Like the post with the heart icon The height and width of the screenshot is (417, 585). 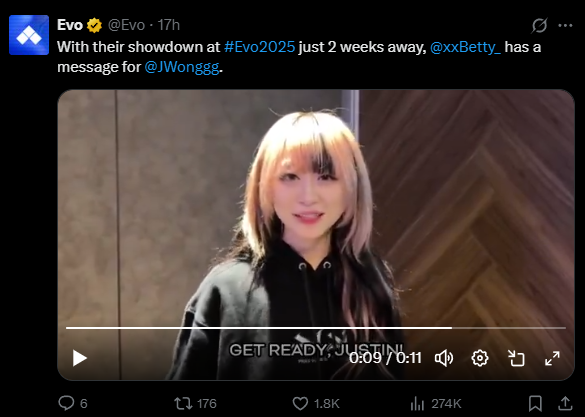(300, 403)
